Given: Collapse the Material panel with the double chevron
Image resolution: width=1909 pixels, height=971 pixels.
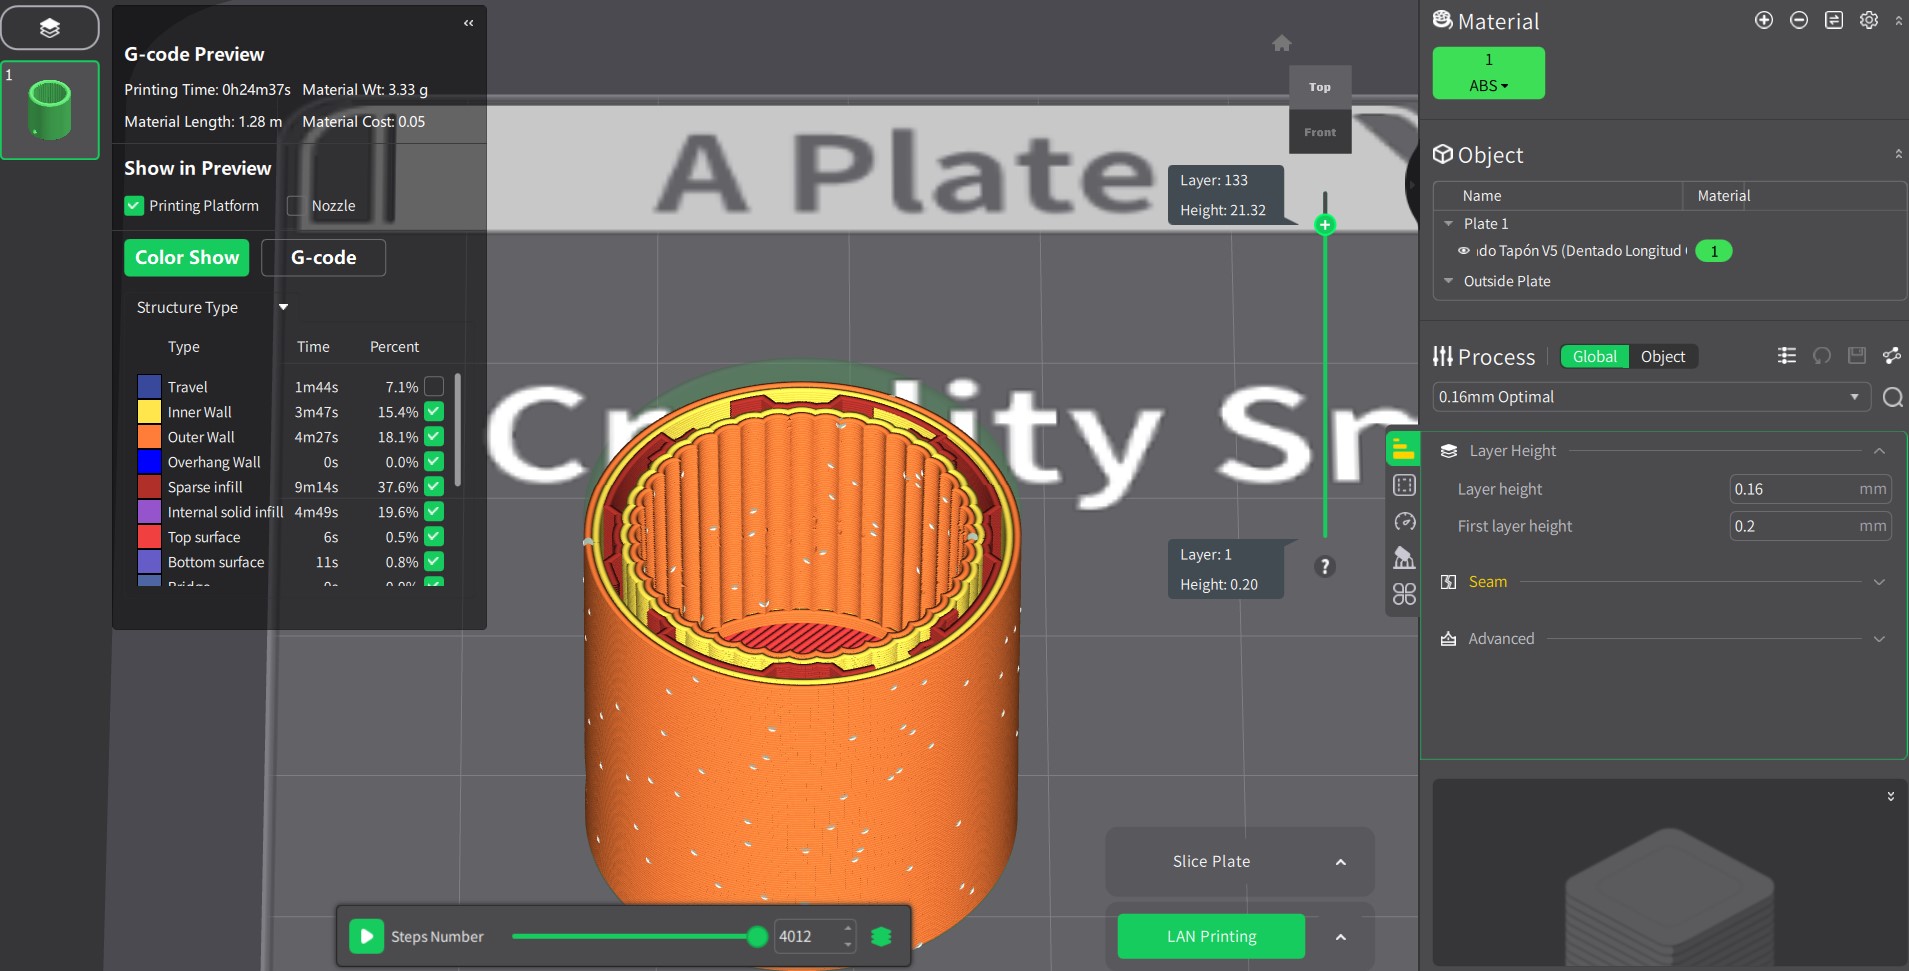Looking at the screenshot, I should 1898,20.
